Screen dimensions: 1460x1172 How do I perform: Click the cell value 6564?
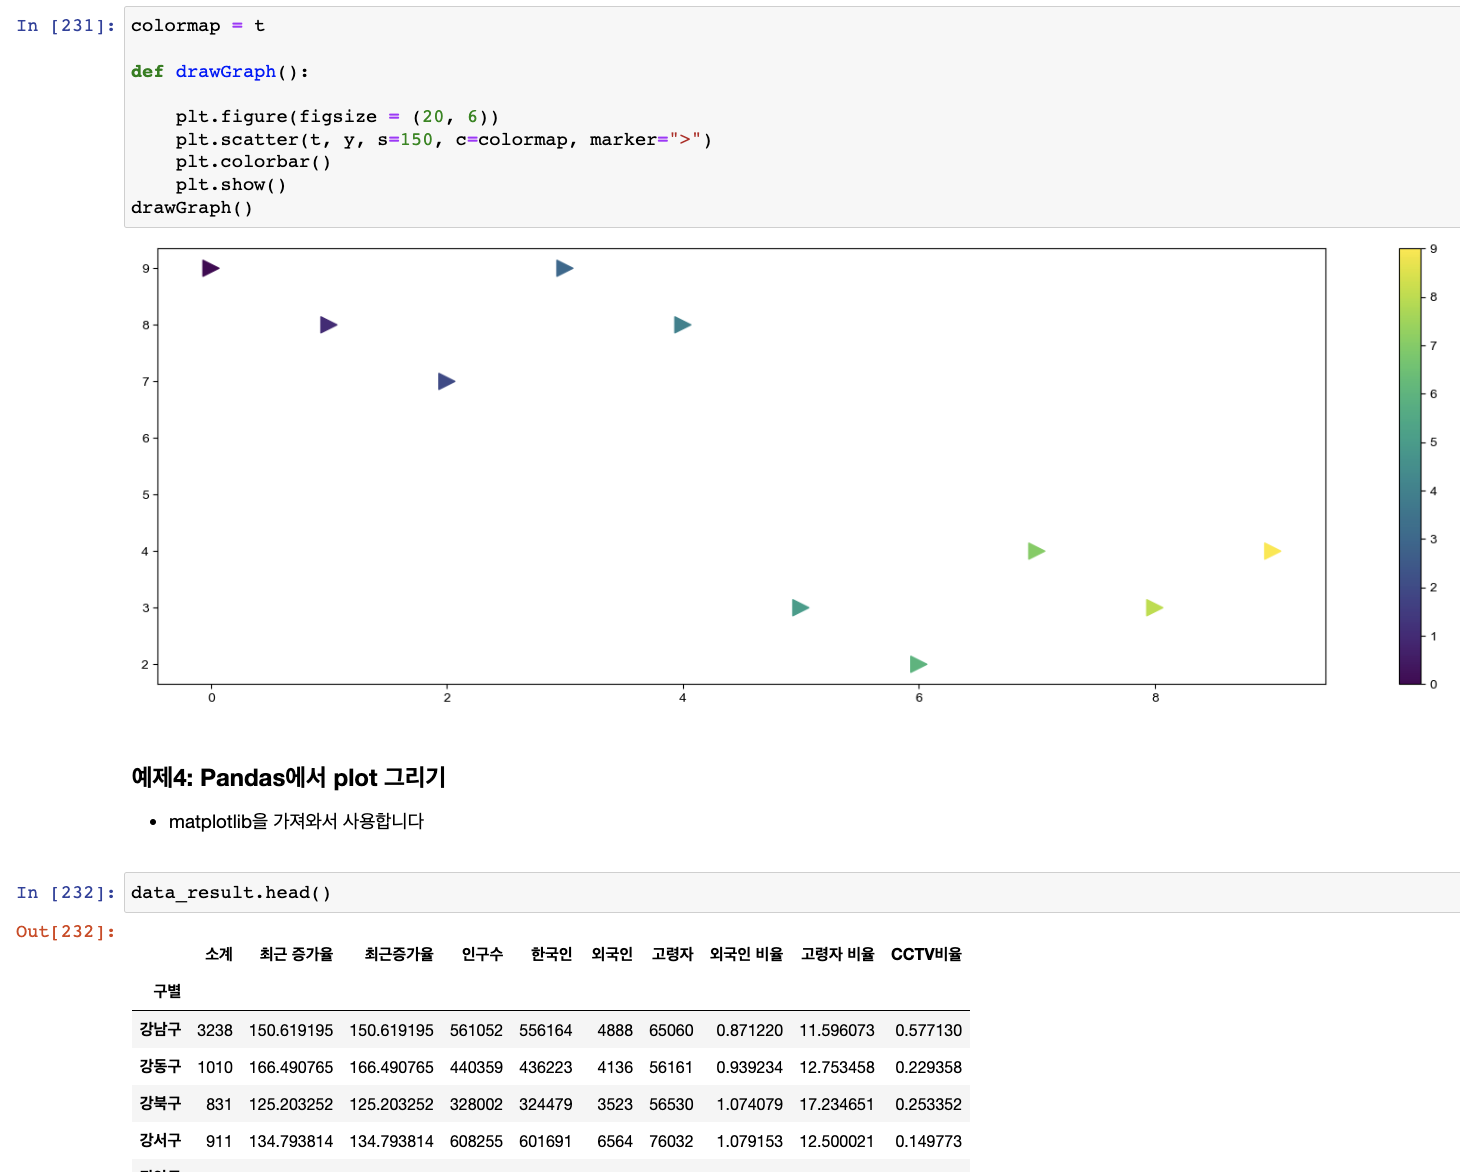click(615, 1141)
